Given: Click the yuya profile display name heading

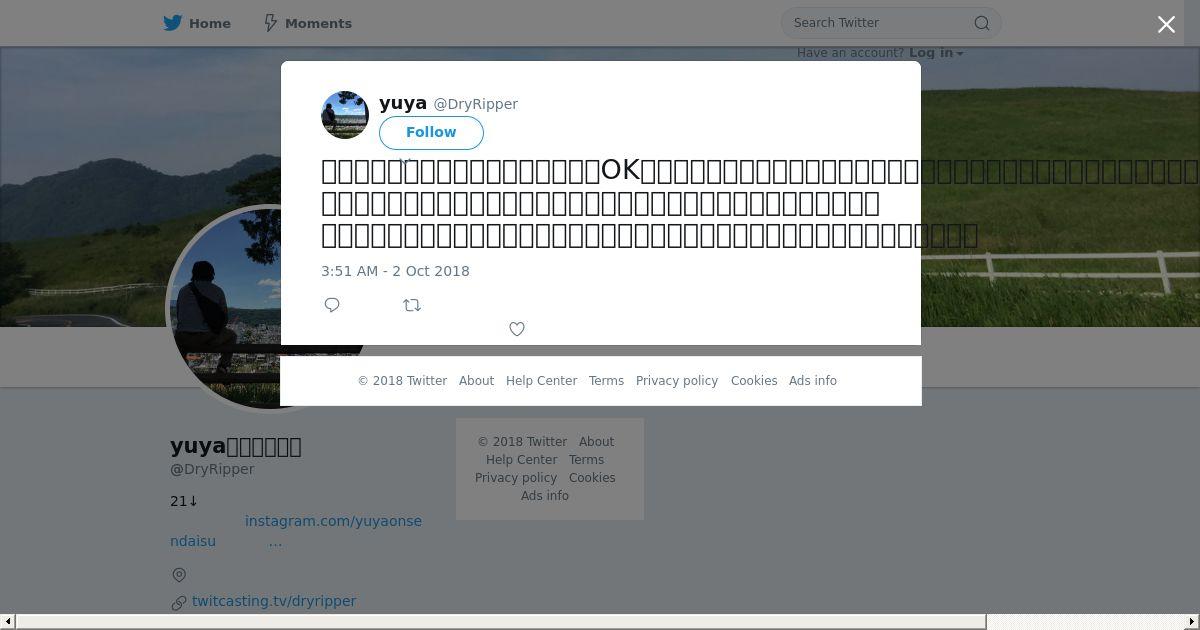Looking at the screenshot, I should [236, 446].
